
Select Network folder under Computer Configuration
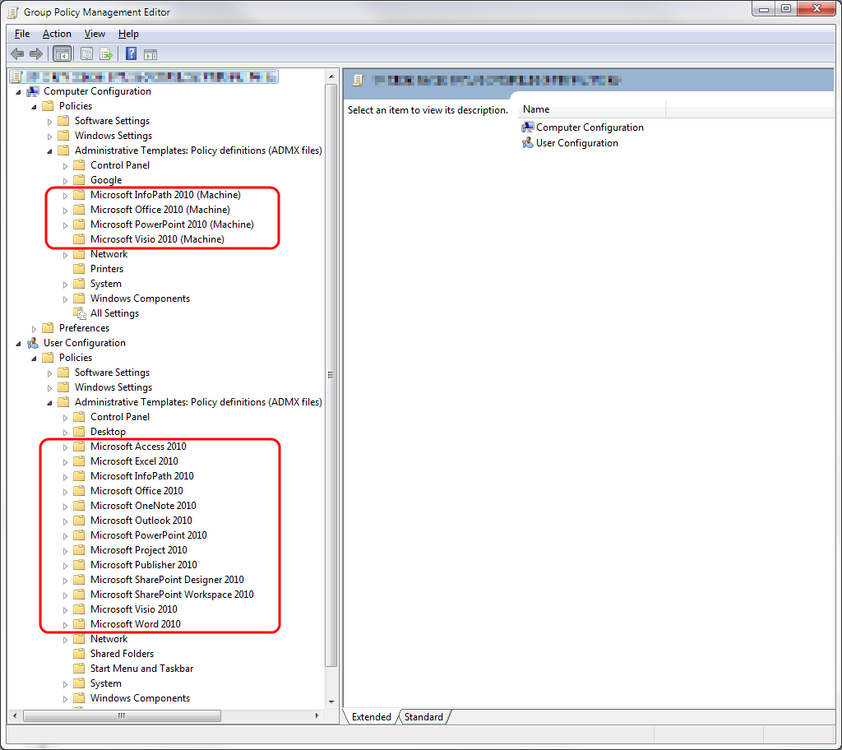pos(108,254)
